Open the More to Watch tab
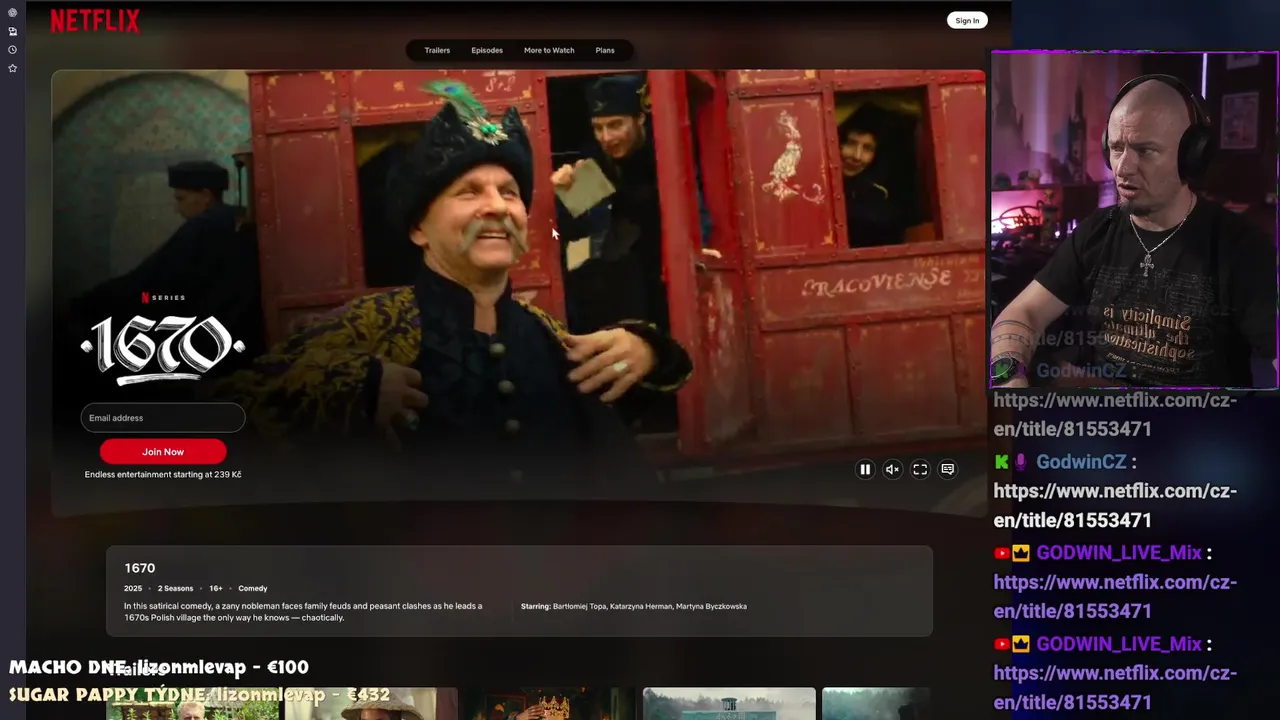The height and width of the screenshot is (720, 1280). pyautogui.click(x=549, y=50)
